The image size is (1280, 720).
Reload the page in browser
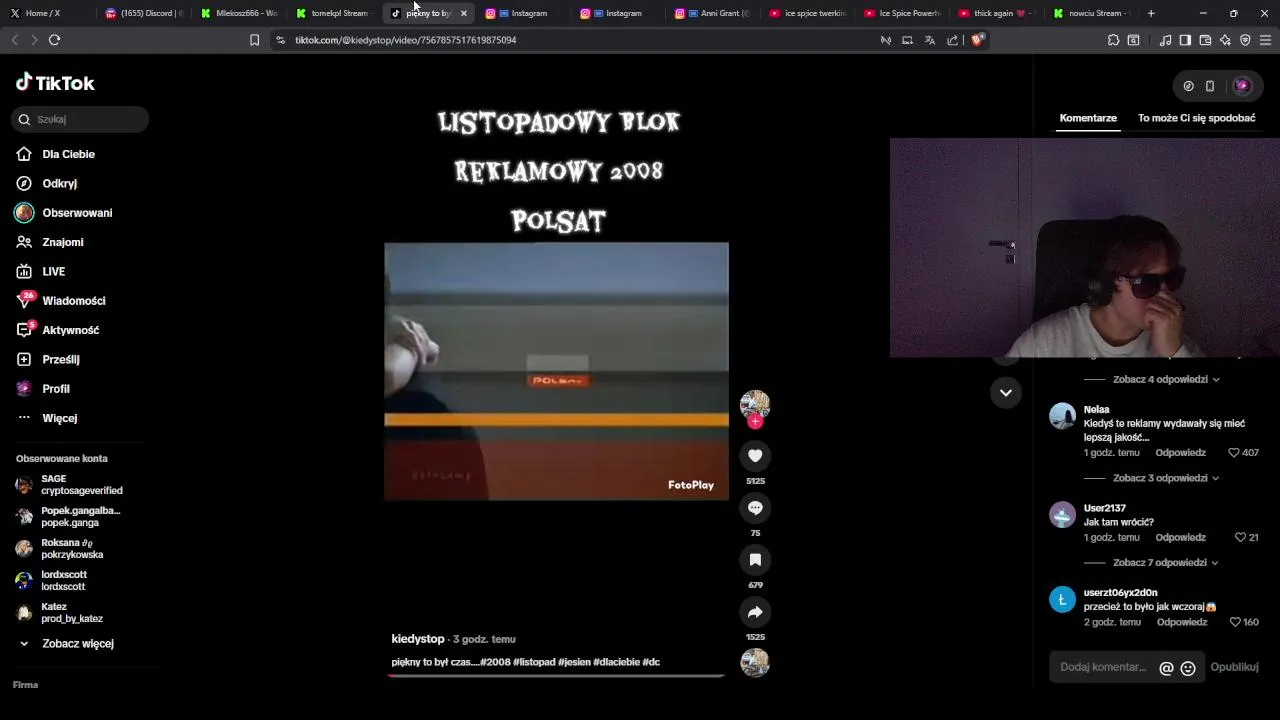click(54, 40)
